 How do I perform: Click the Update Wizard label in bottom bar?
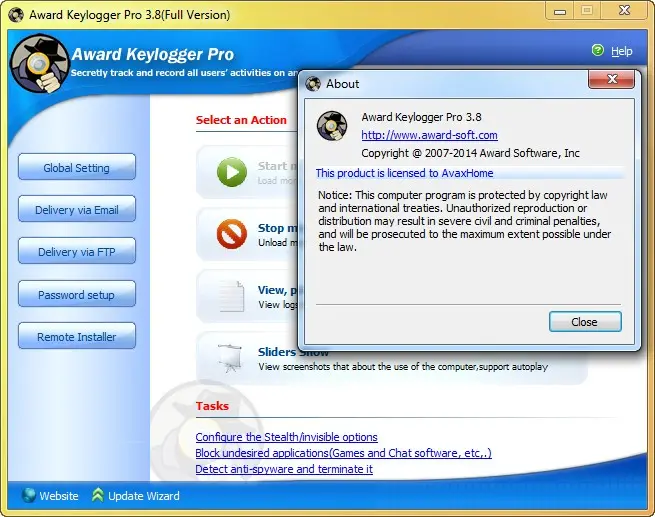point(144,496)
